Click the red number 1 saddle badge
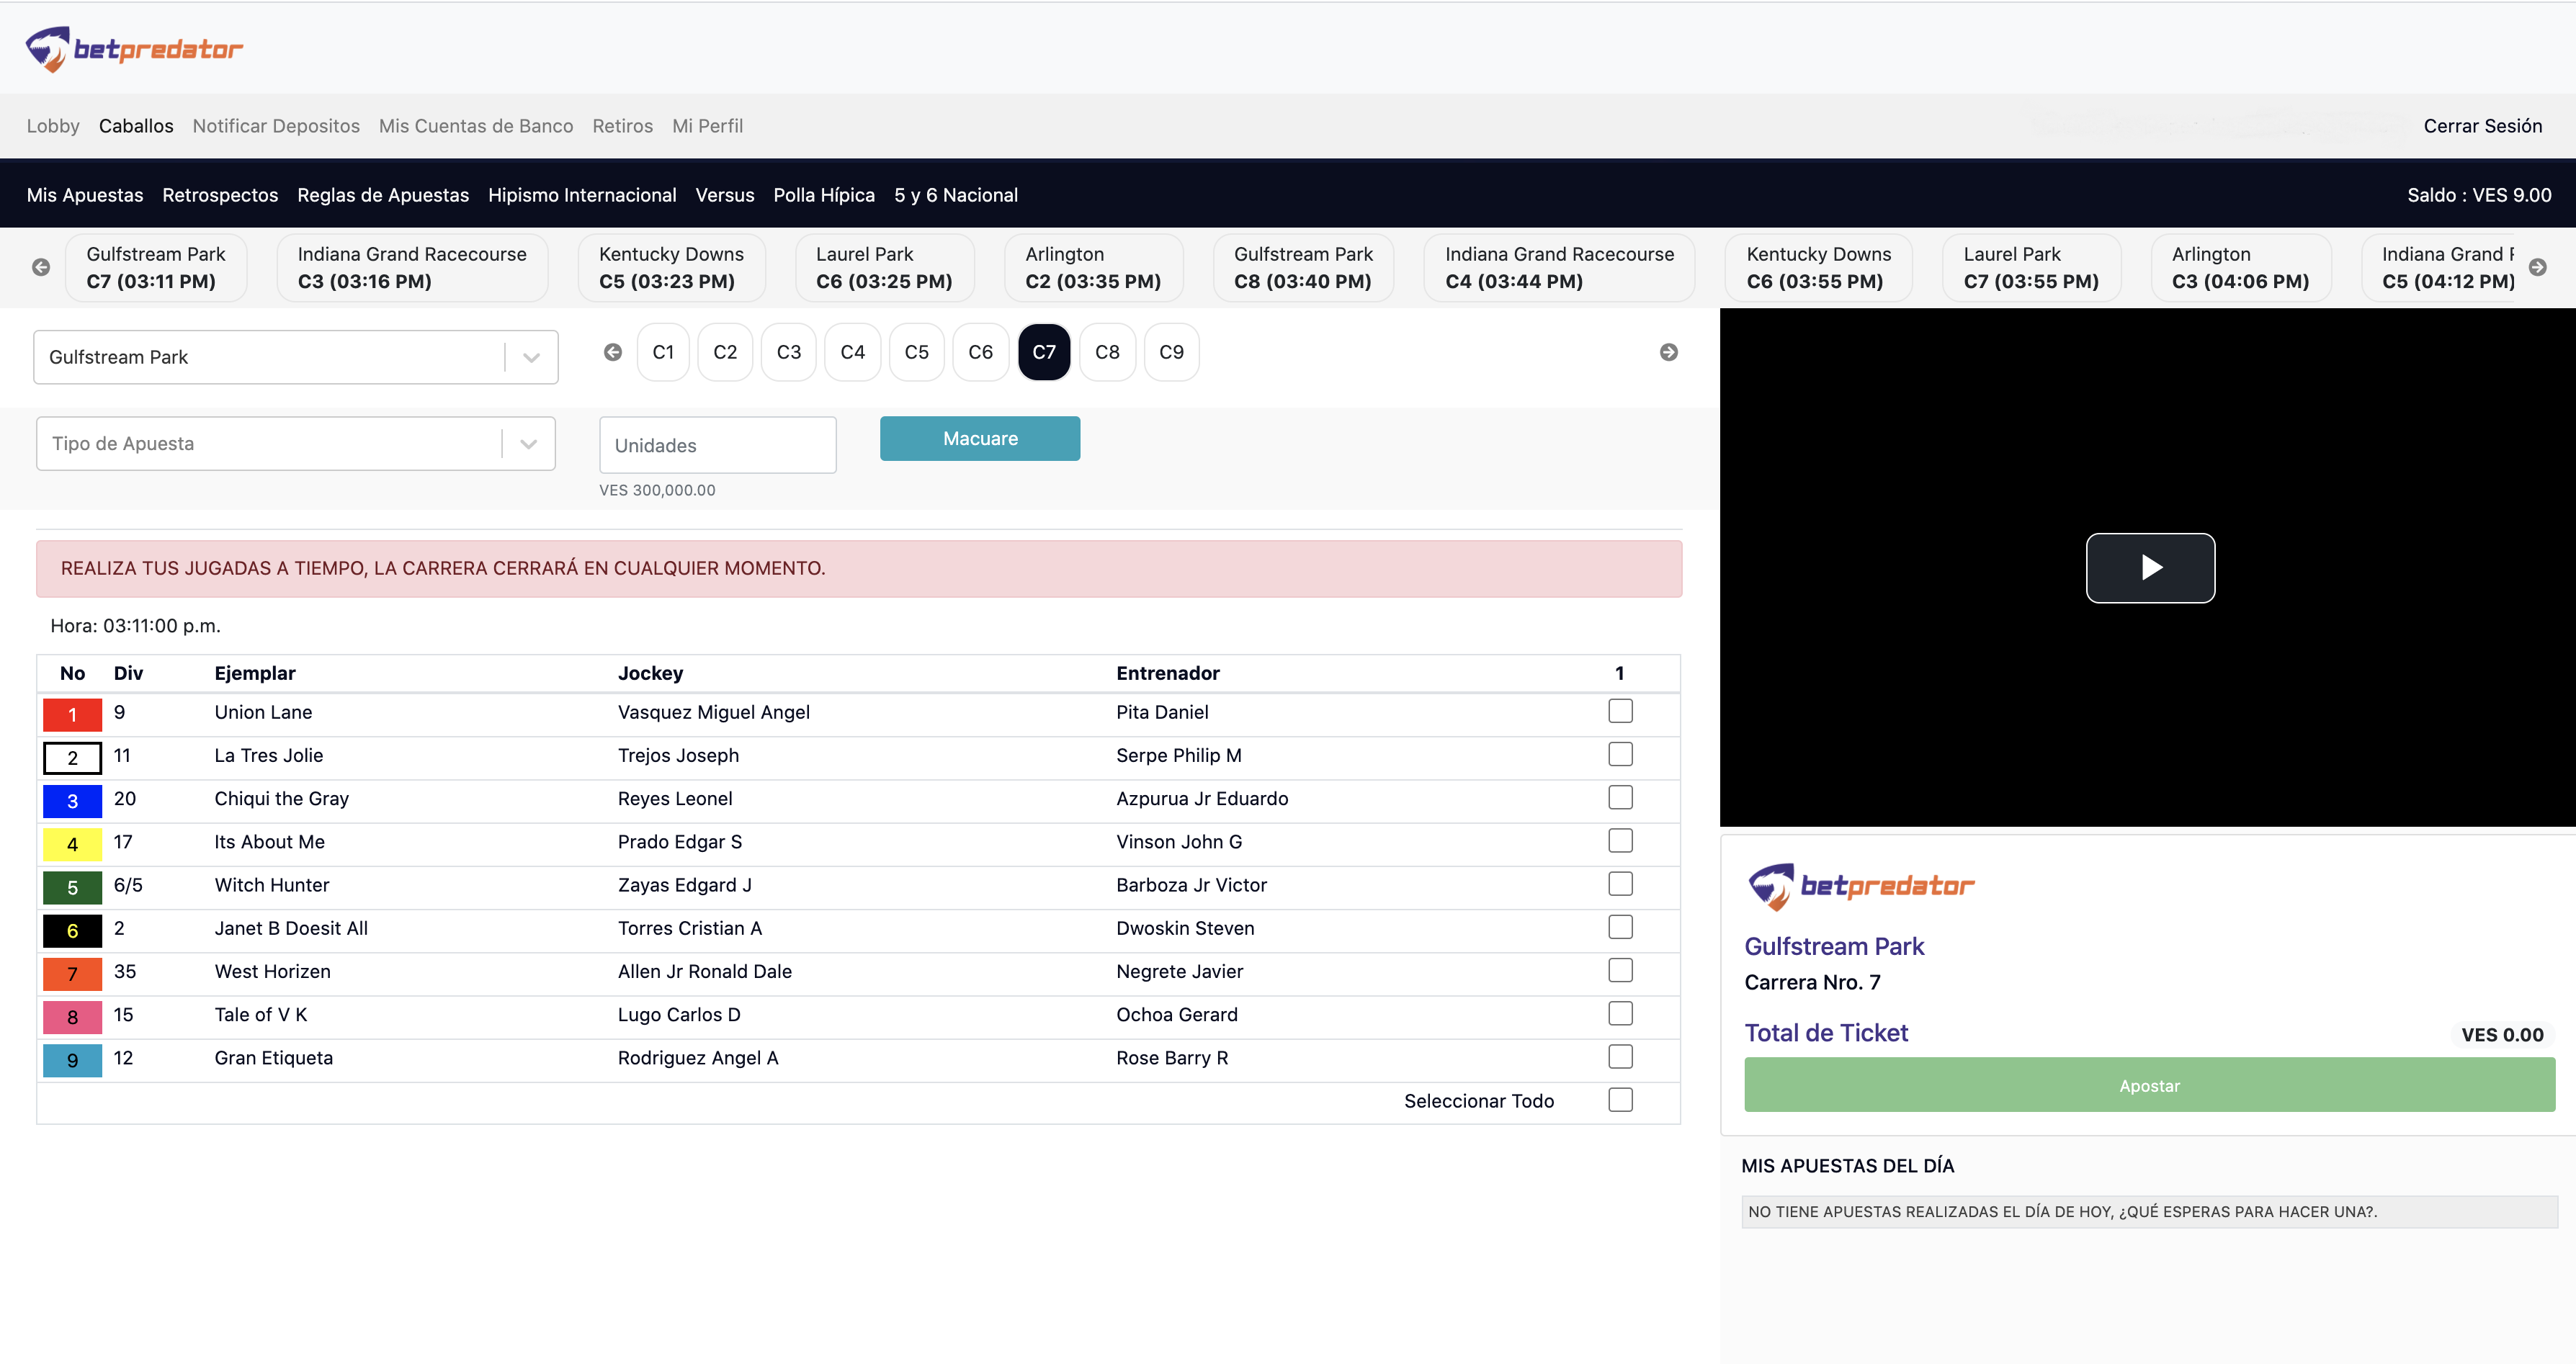This screenshot has width=2576, height=1364. [72, 714]
